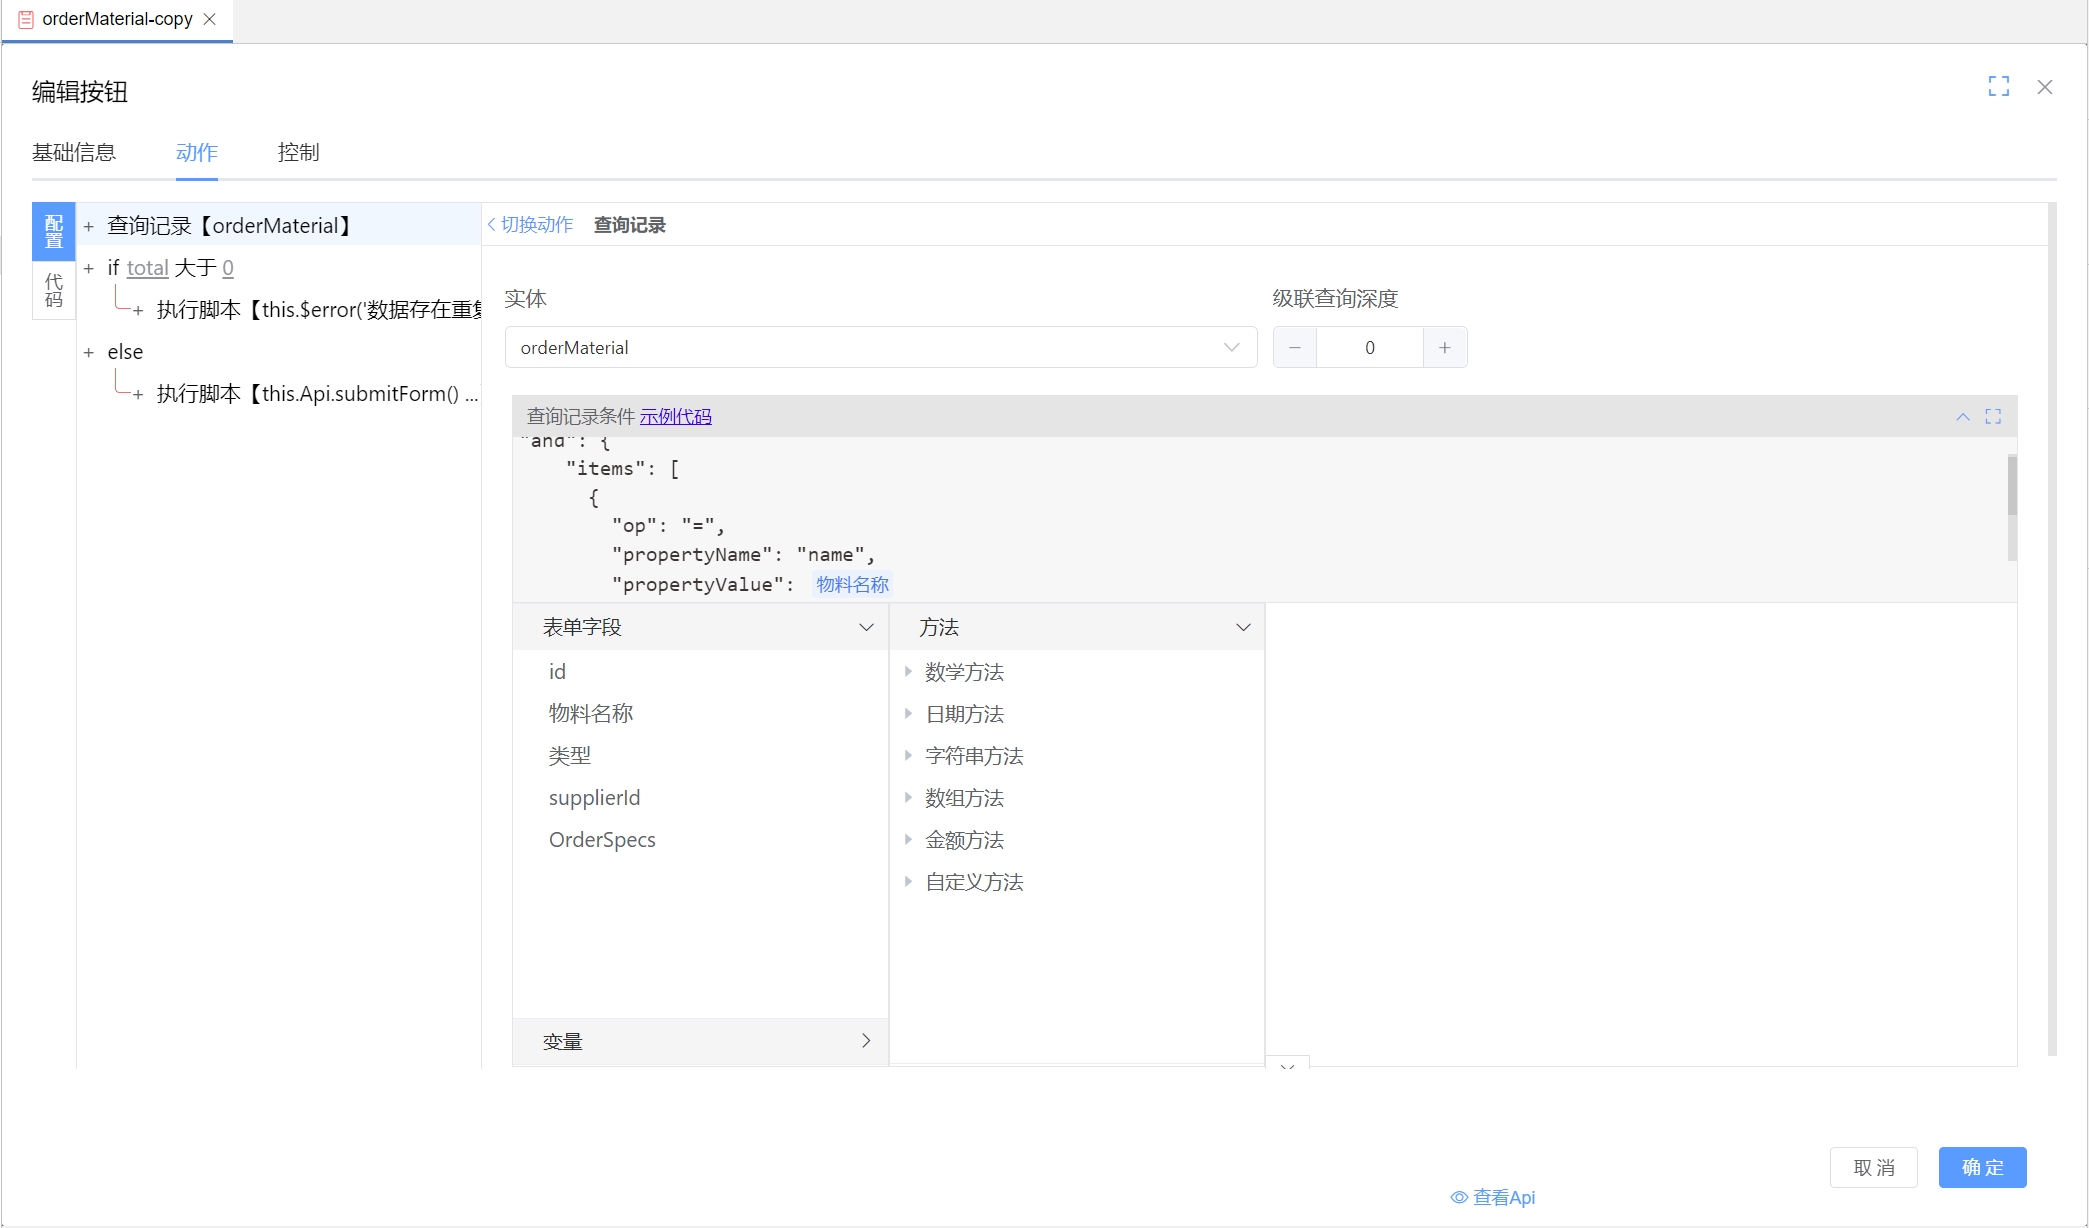Collapse the query condition panel with the chevron

click(x=1963, y=416)
